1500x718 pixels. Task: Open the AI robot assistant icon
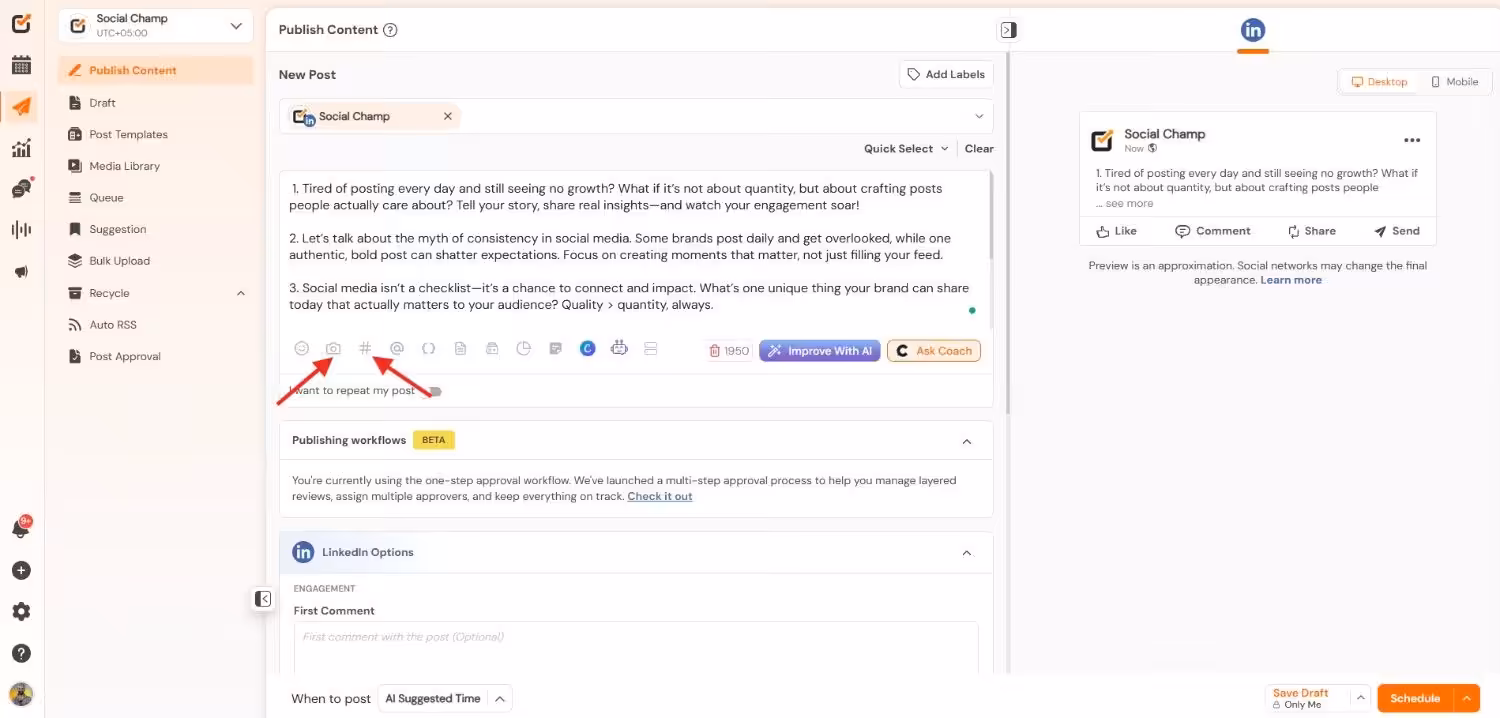[619, 348]
